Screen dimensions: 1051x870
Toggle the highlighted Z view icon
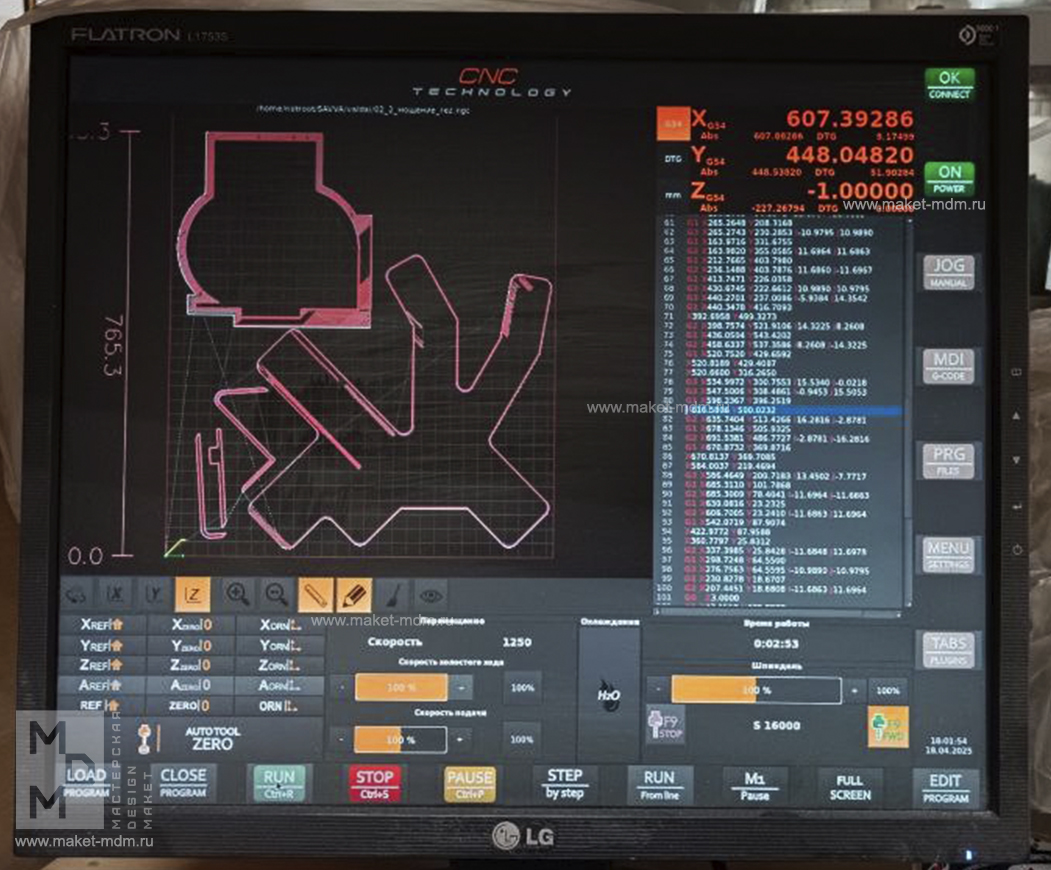[192, 595]
